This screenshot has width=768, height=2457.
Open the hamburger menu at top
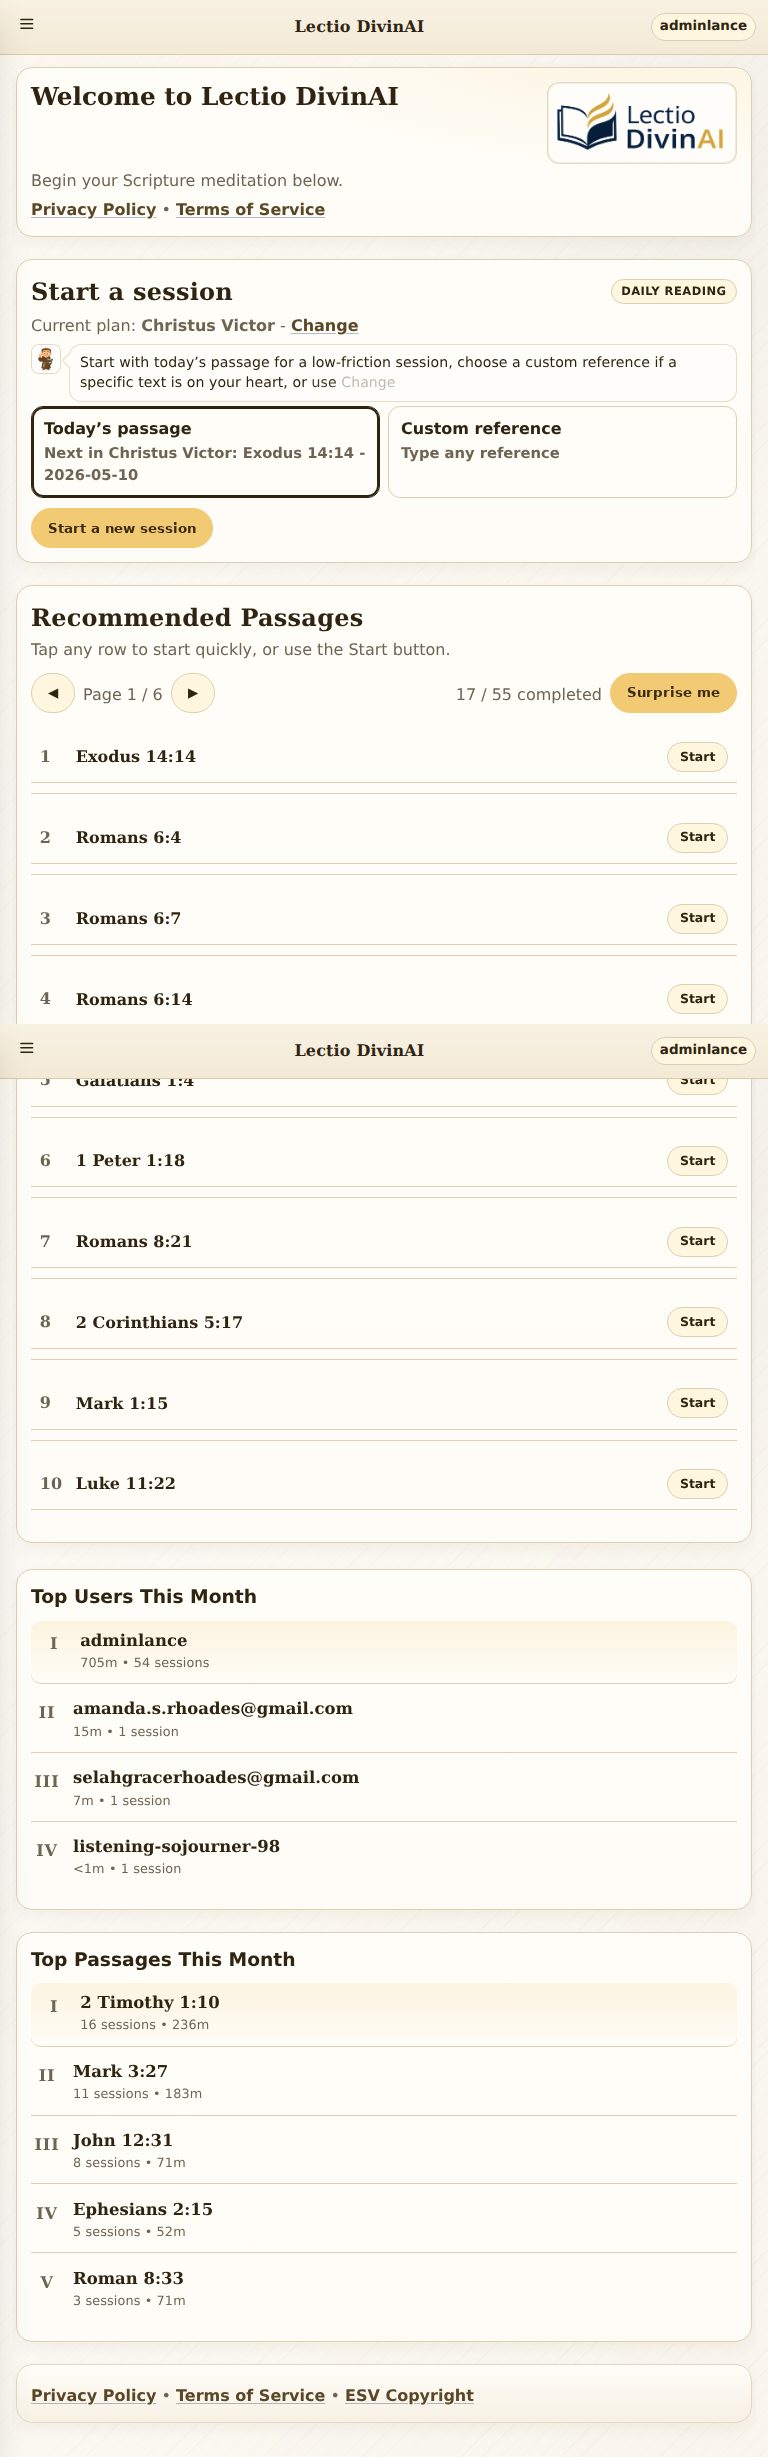point(27,24)
